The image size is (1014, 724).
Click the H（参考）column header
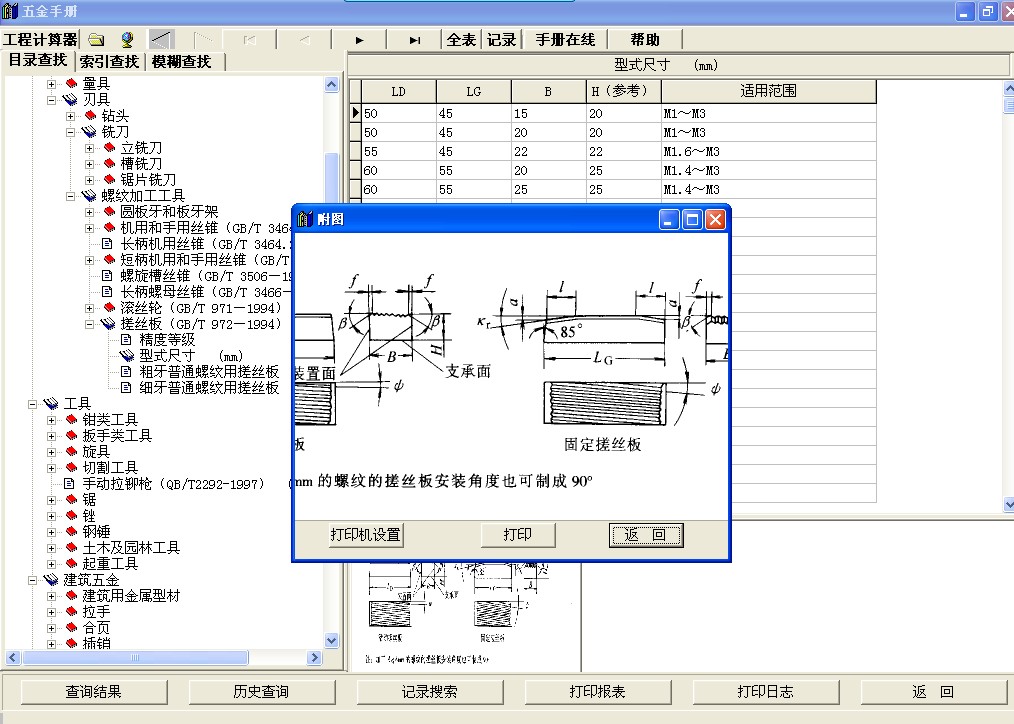pos(624,91)
